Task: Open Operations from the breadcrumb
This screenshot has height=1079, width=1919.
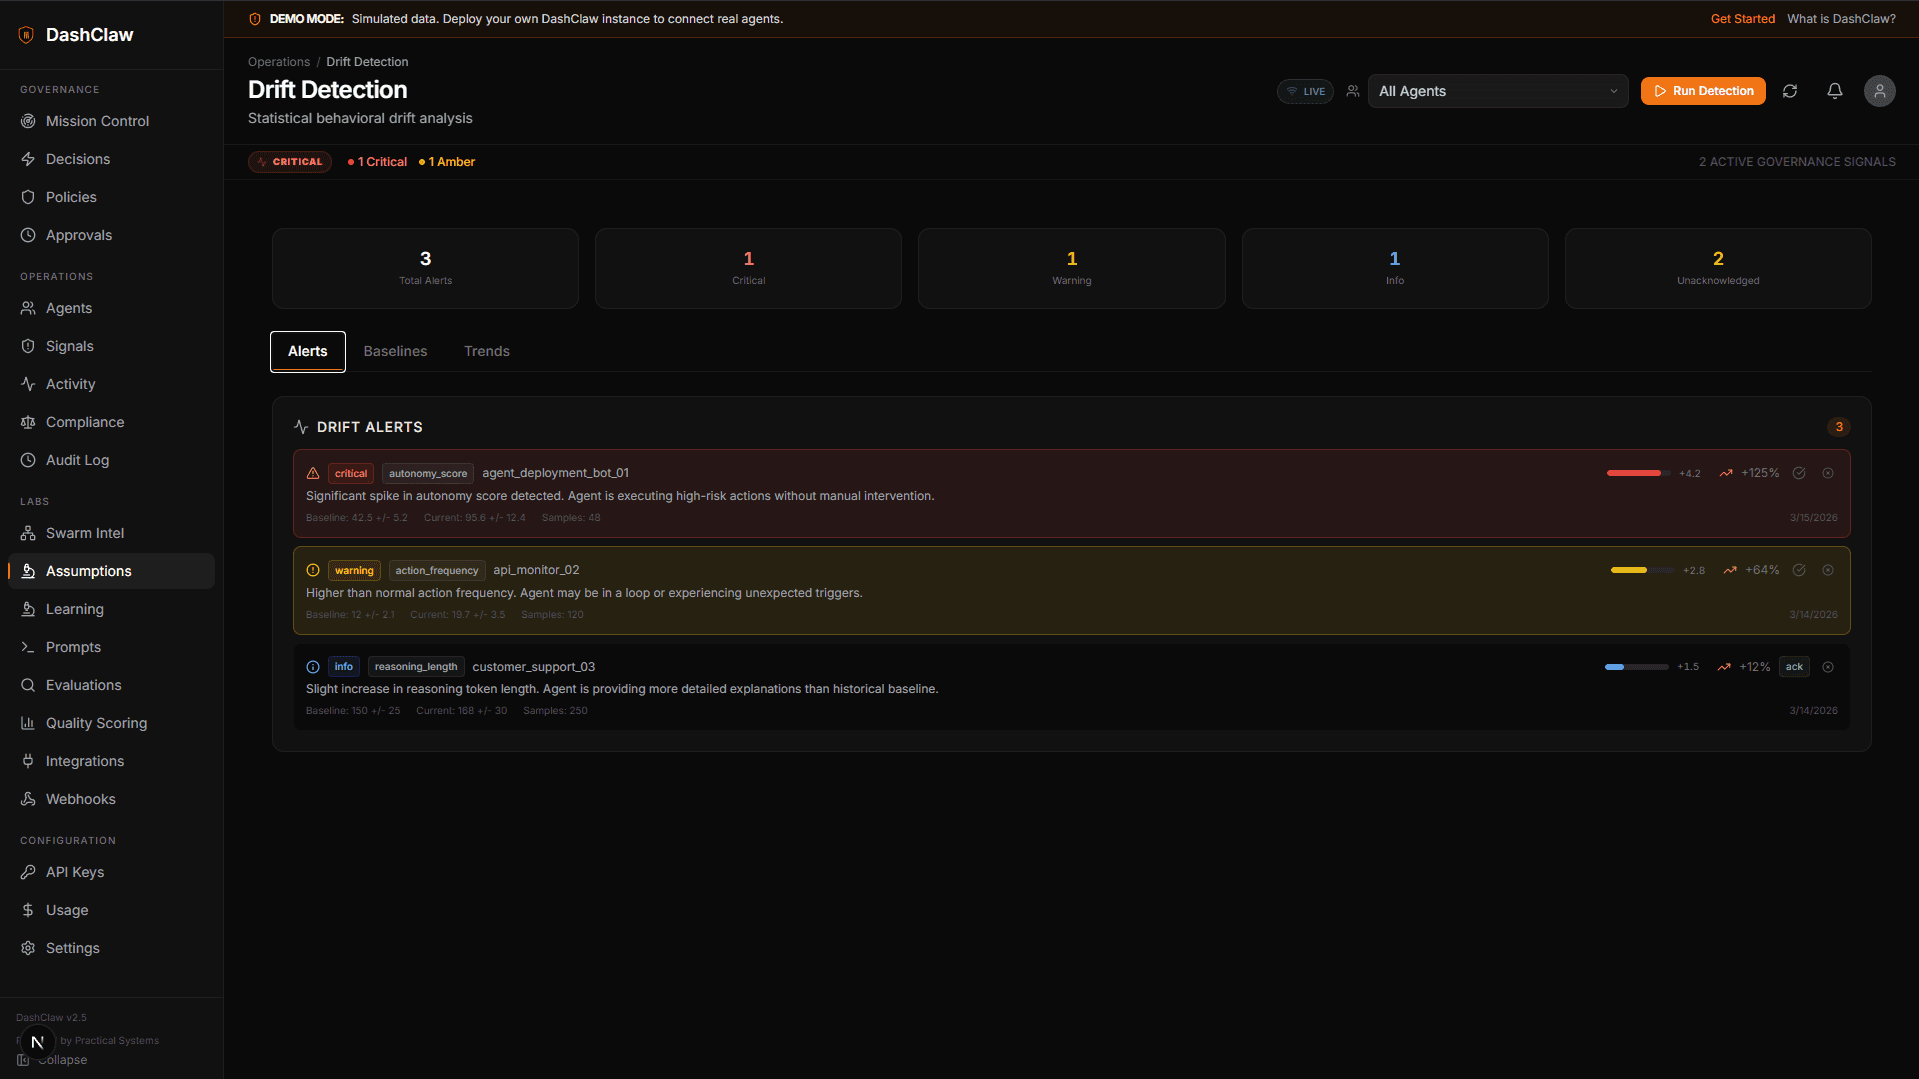Action: [x=278, y=61]
